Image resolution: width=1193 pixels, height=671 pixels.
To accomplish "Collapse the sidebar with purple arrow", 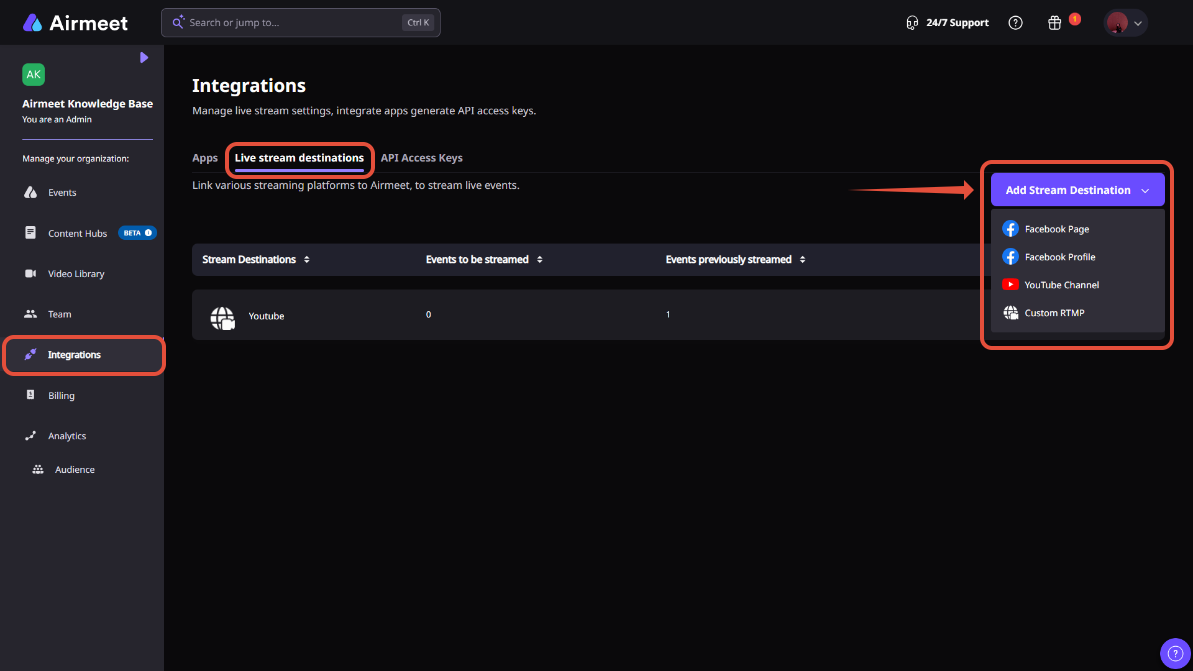I will coord(144,58).
